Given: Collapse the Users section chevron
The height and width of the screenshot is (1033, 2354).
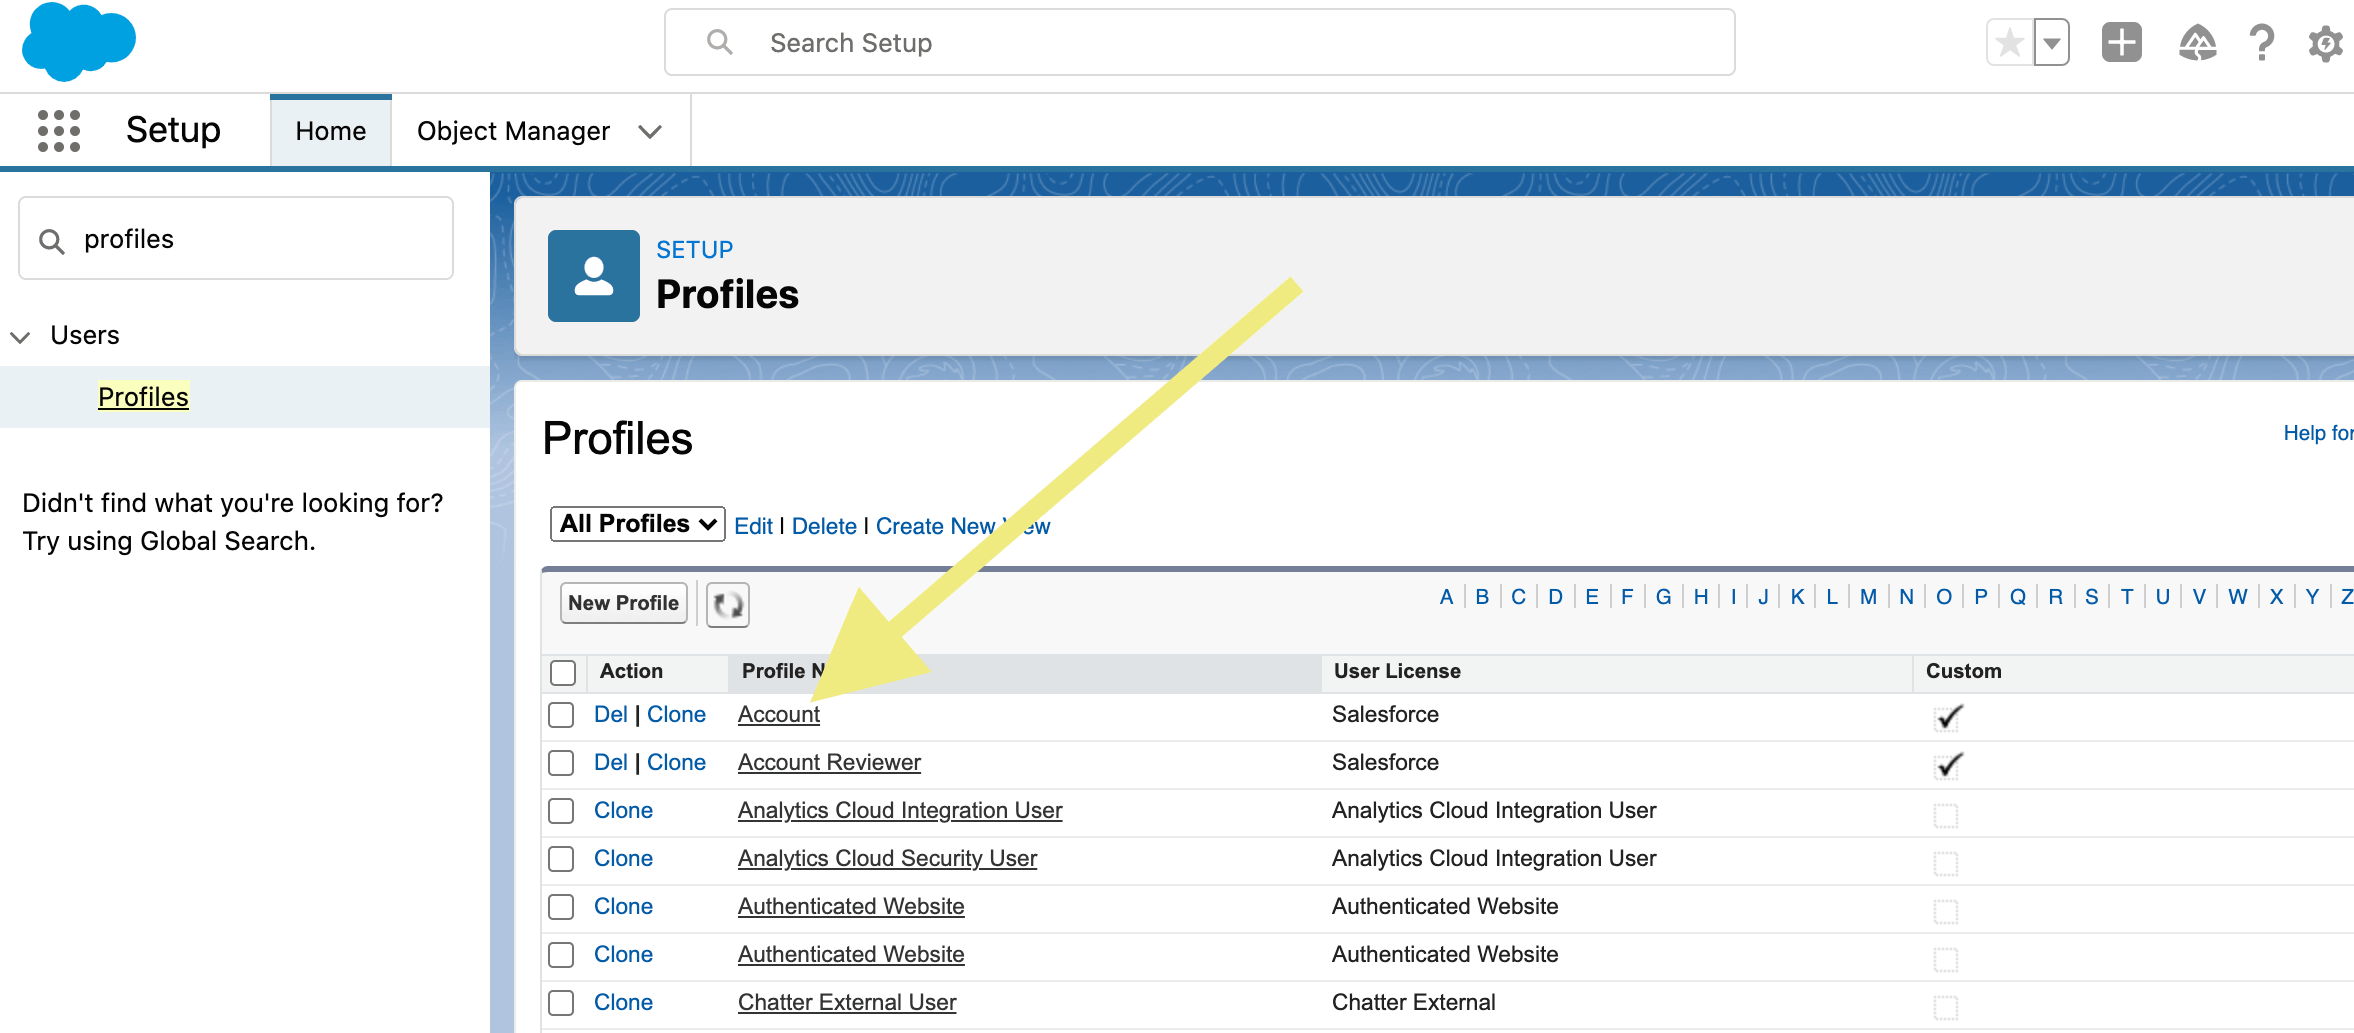Looking at the screenshot, I should [x=20, y=336].
